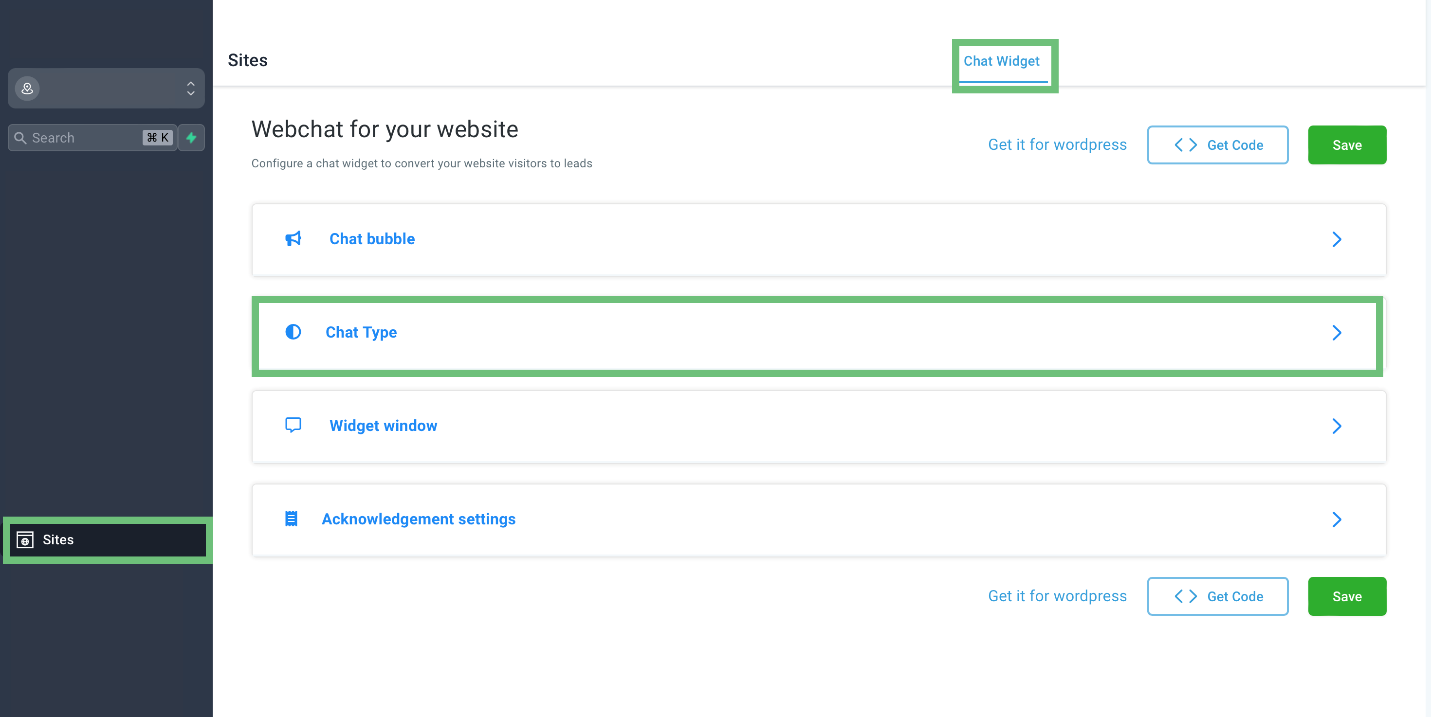Focus the sidebar Search field
Viewport: 1431px width, 717px height.
92,138
